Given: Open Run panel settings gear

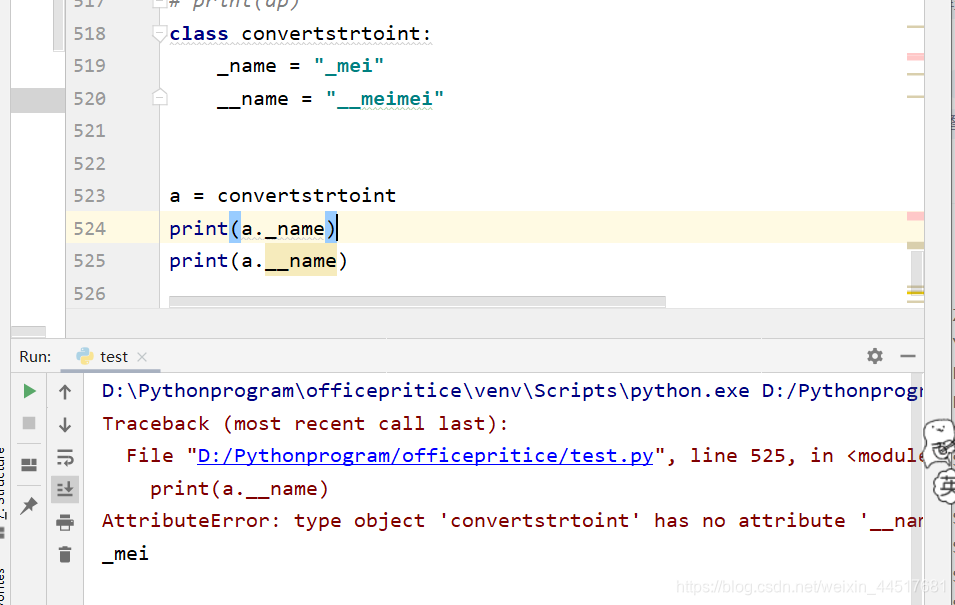Looking at the screenshot, I should (x=875, y=356).
